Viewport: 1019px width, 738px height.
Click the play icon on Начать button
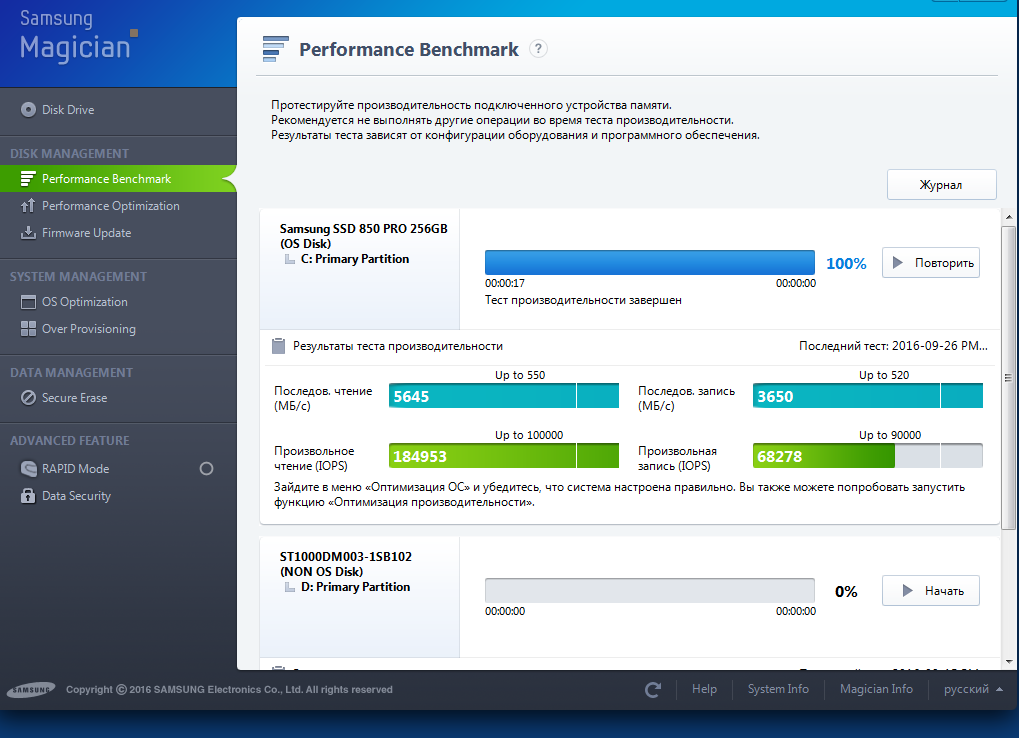(x=907, y=591)
